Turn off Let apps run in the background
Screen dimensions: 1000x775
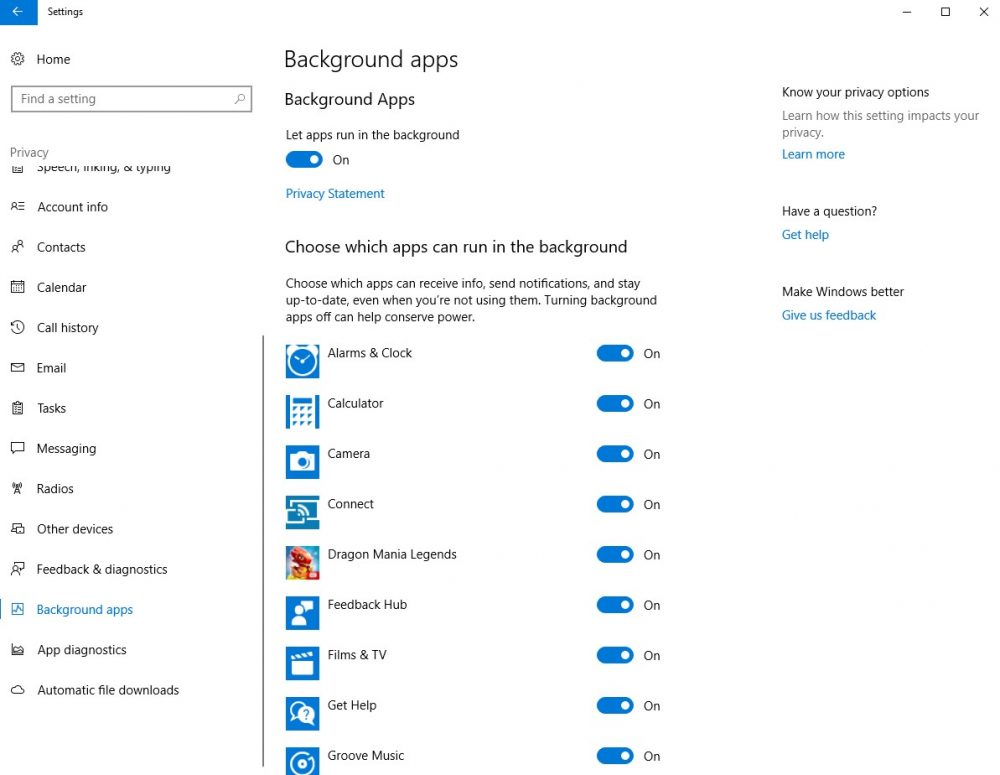click(x=304, y=159)
